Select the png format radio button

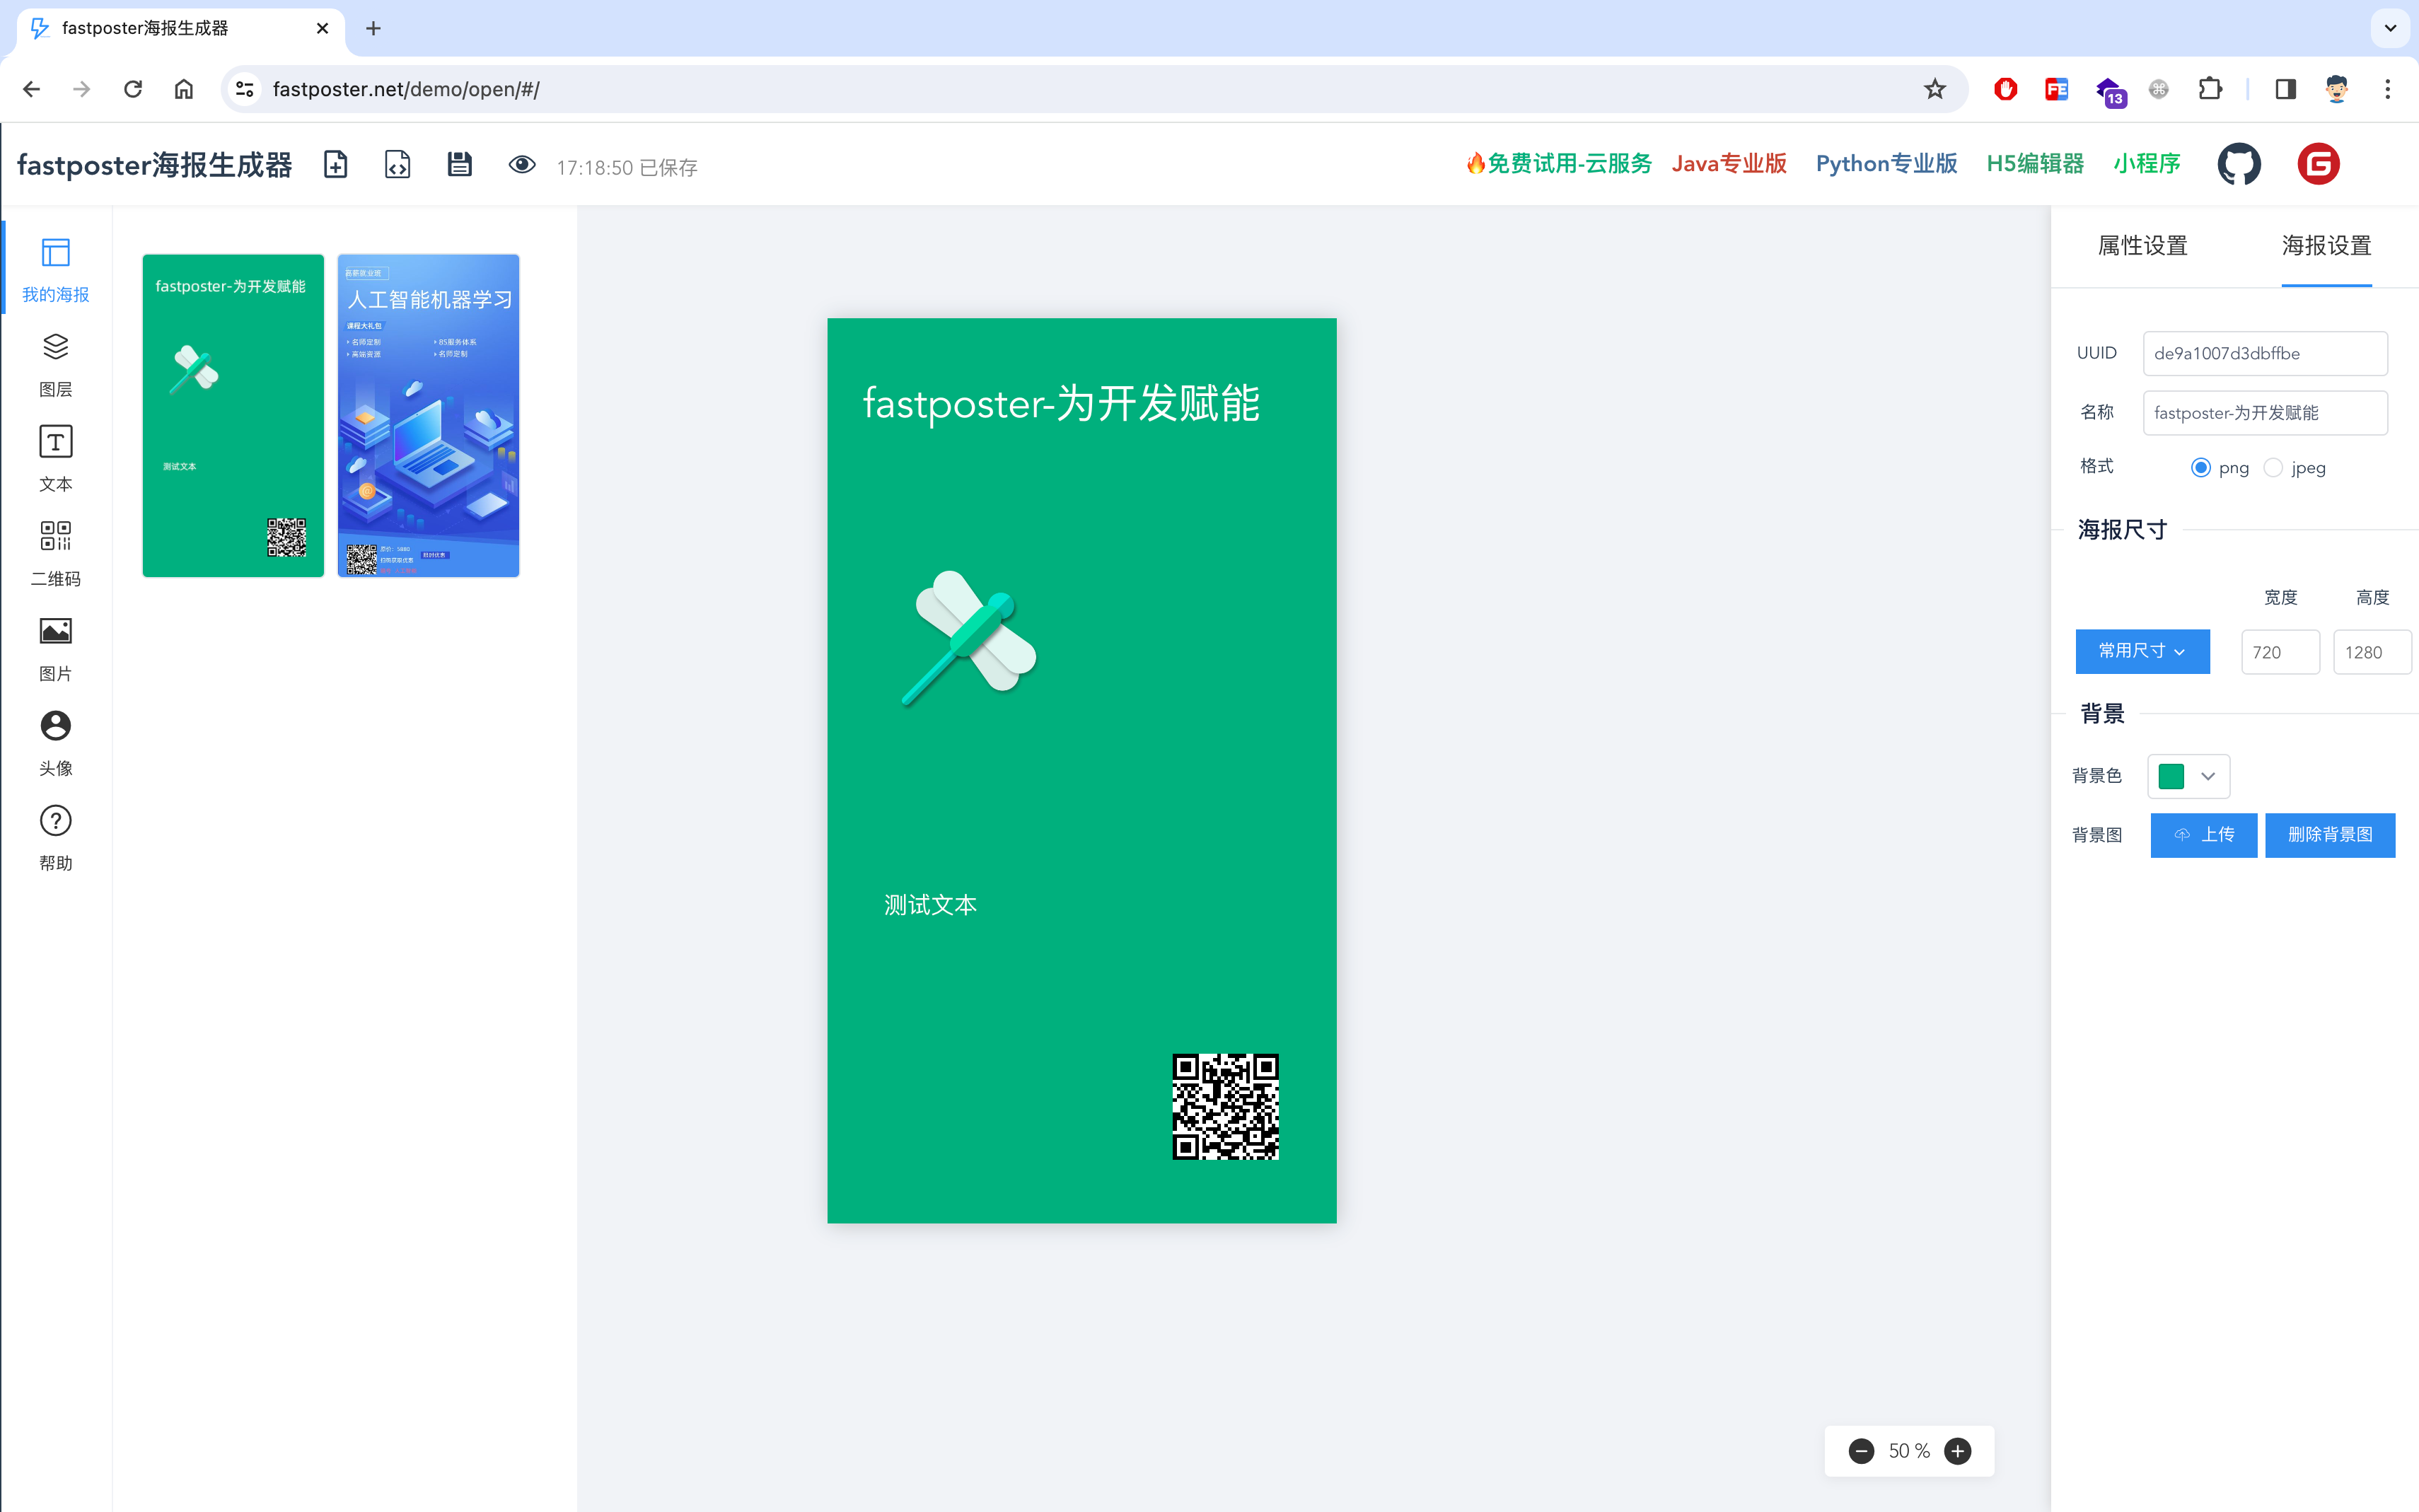click(2200, 468)
